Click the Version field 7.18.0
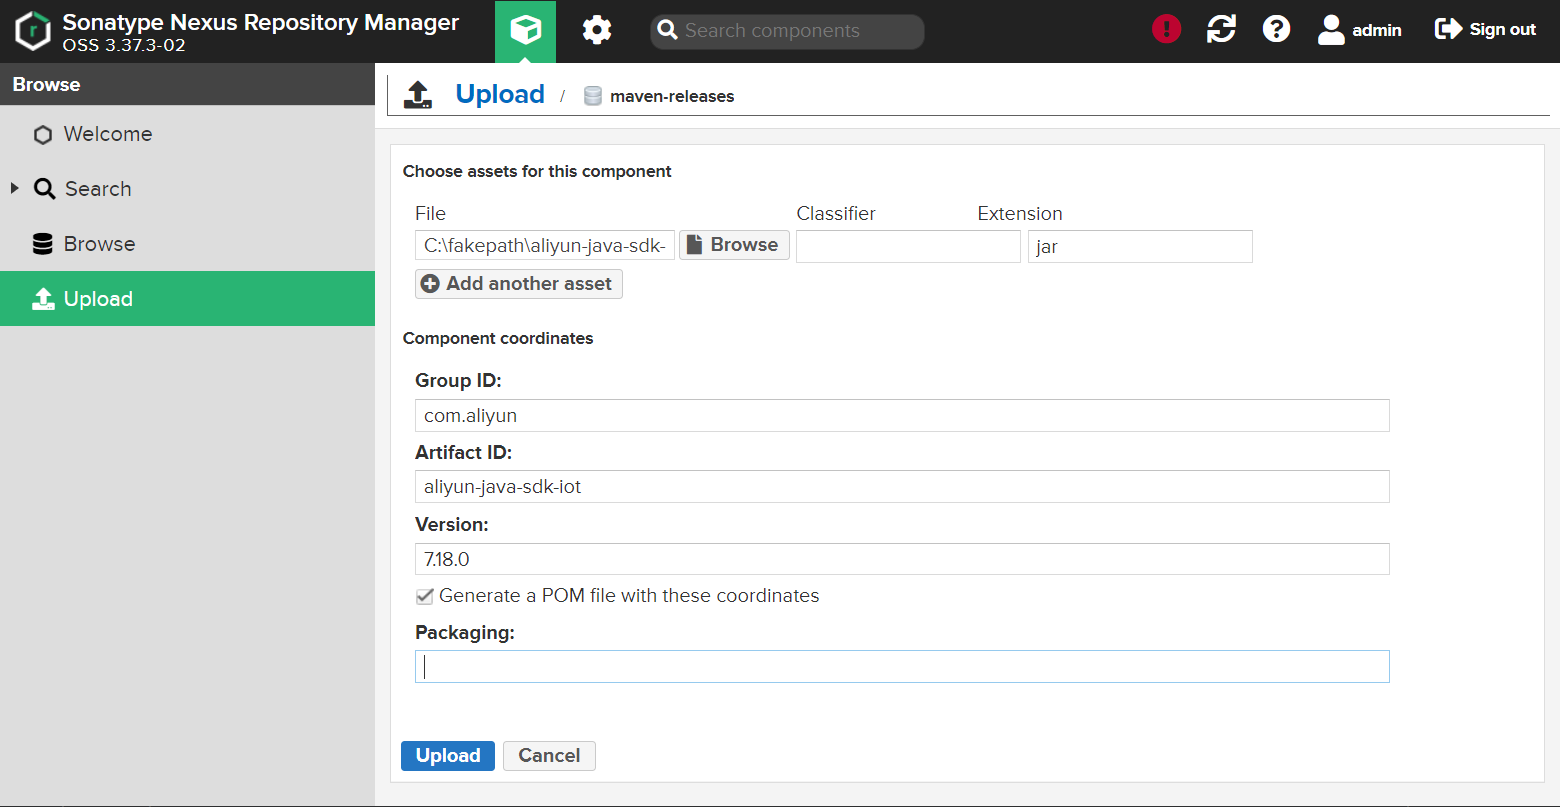 click(902, 559)
